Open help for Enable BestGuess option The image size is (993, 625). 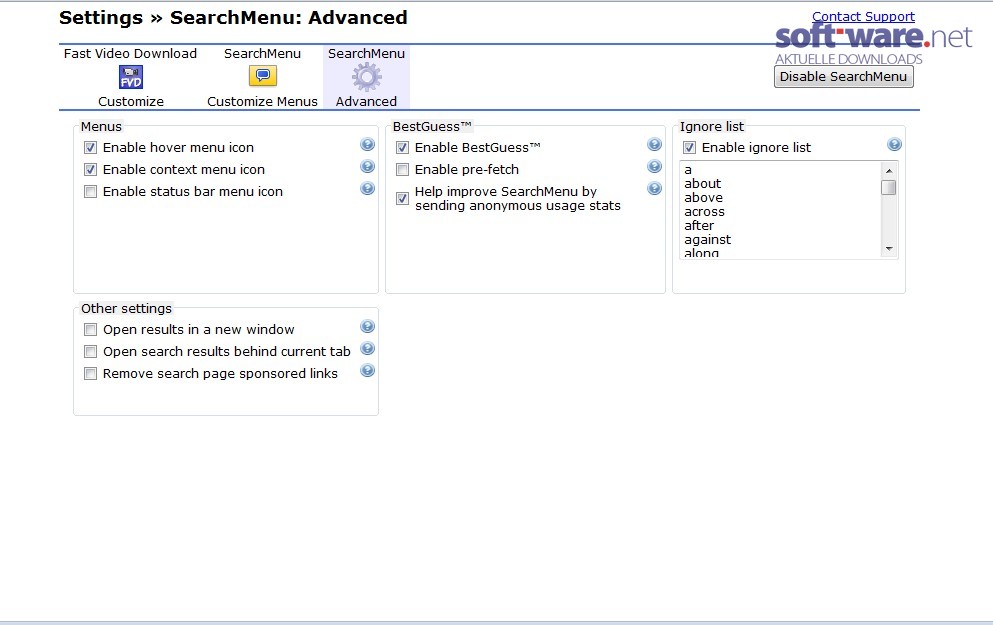654,144
